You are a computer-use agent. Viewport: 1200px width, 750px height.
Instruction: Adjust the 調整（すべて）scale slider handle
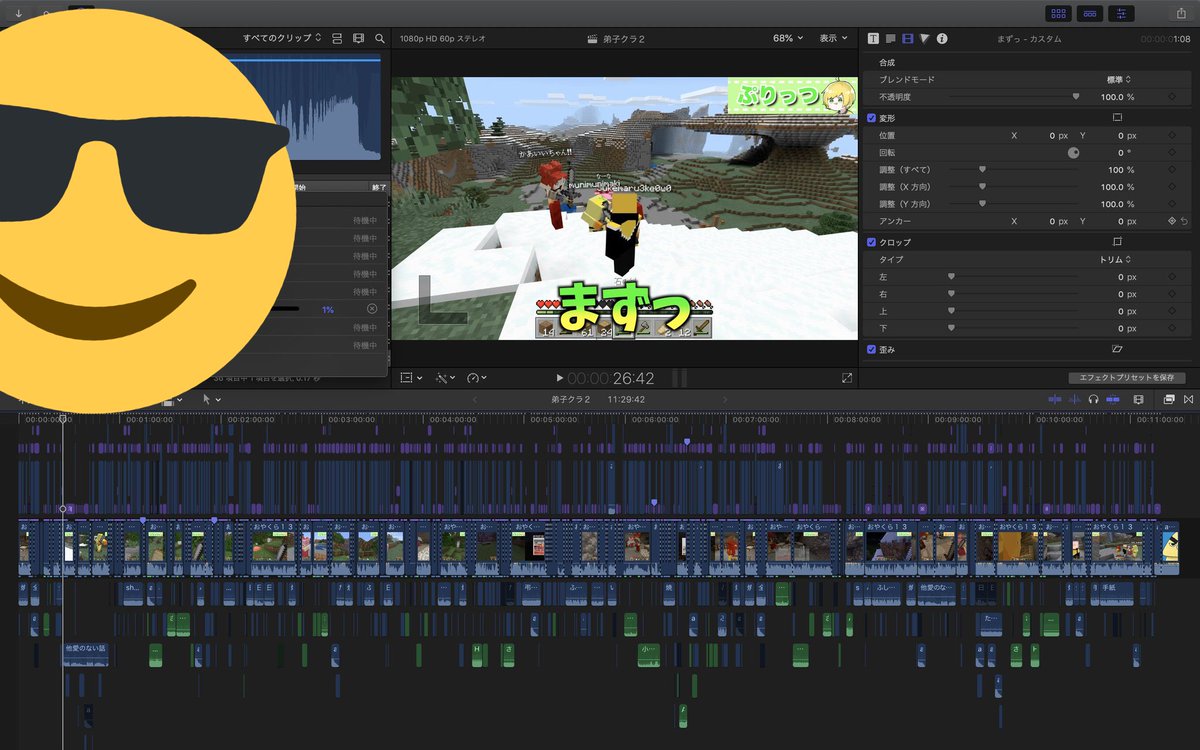click(x=982, y=170)
